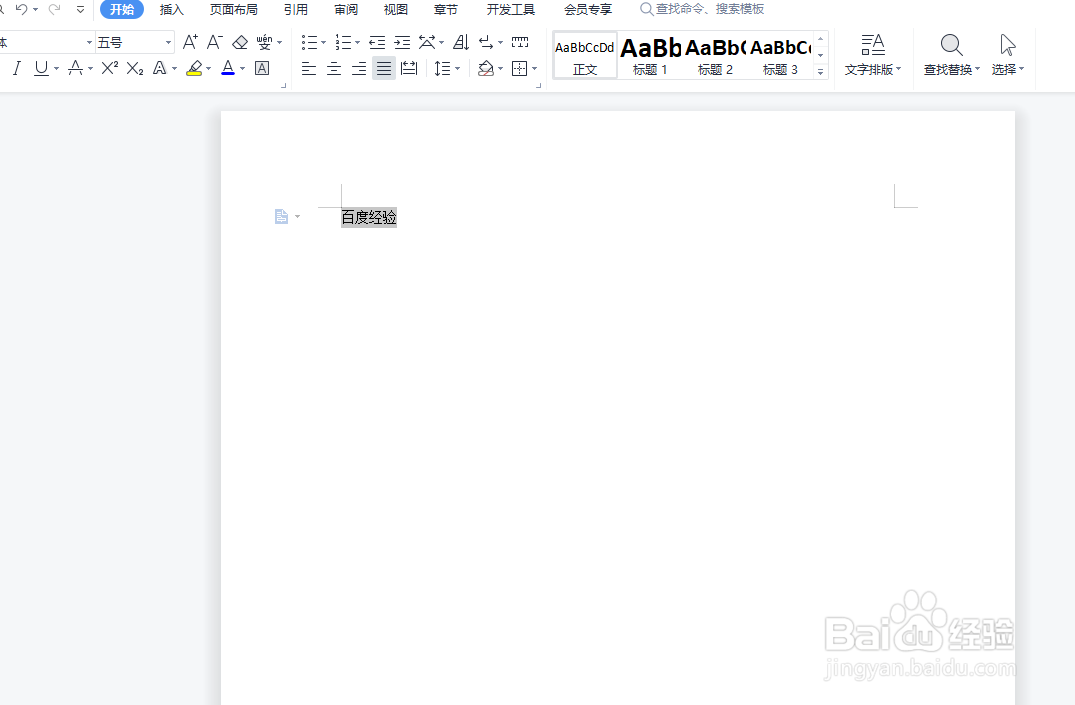Increase paragraph indent
Image resolution: width=1075 pixels, height=705 pixels.
pyautogui.click(x=402, y=43)
